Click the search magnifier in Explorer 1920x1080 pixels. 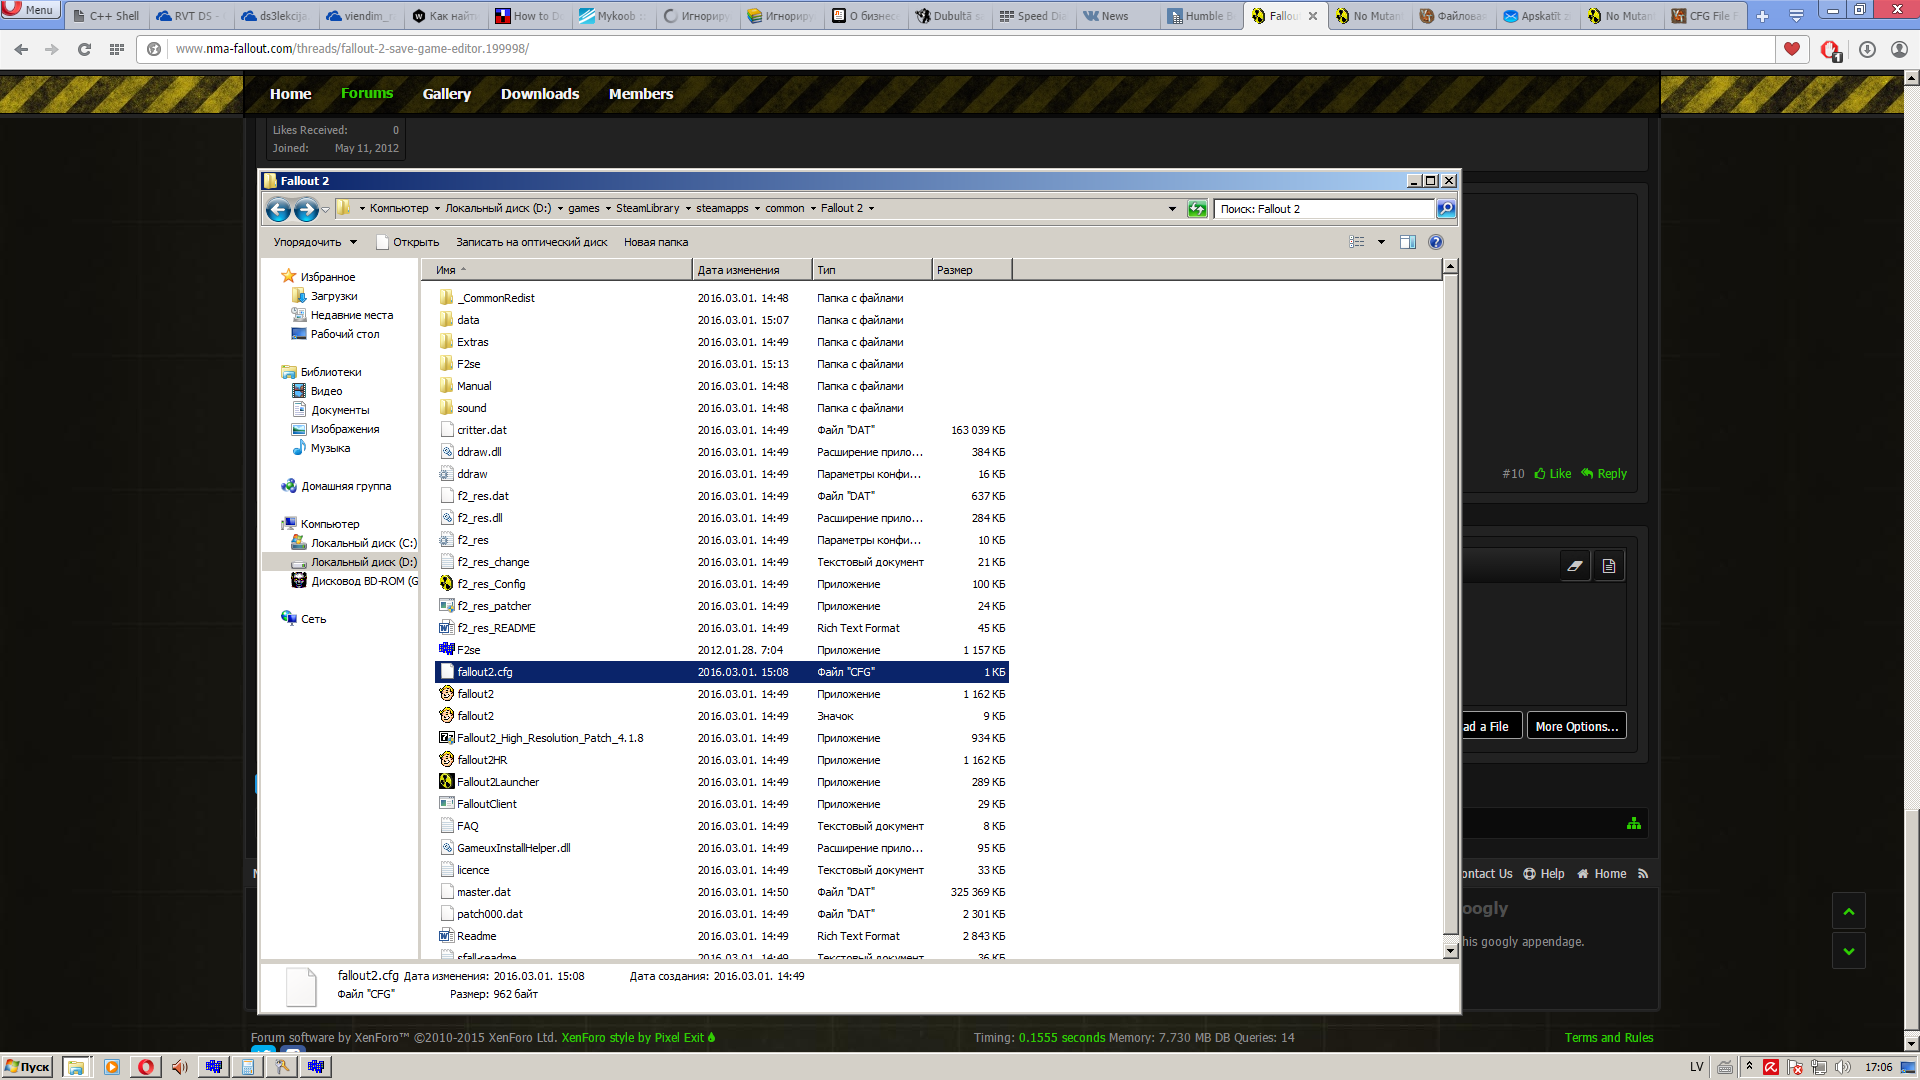point(1446,209)
